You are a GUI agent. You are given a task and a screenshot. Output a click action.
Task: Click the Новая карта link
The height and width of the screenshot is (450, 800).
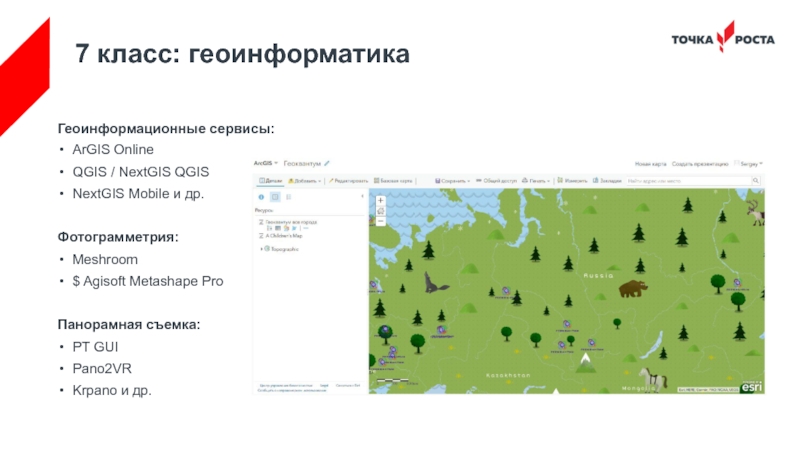(x=650, y=164)
